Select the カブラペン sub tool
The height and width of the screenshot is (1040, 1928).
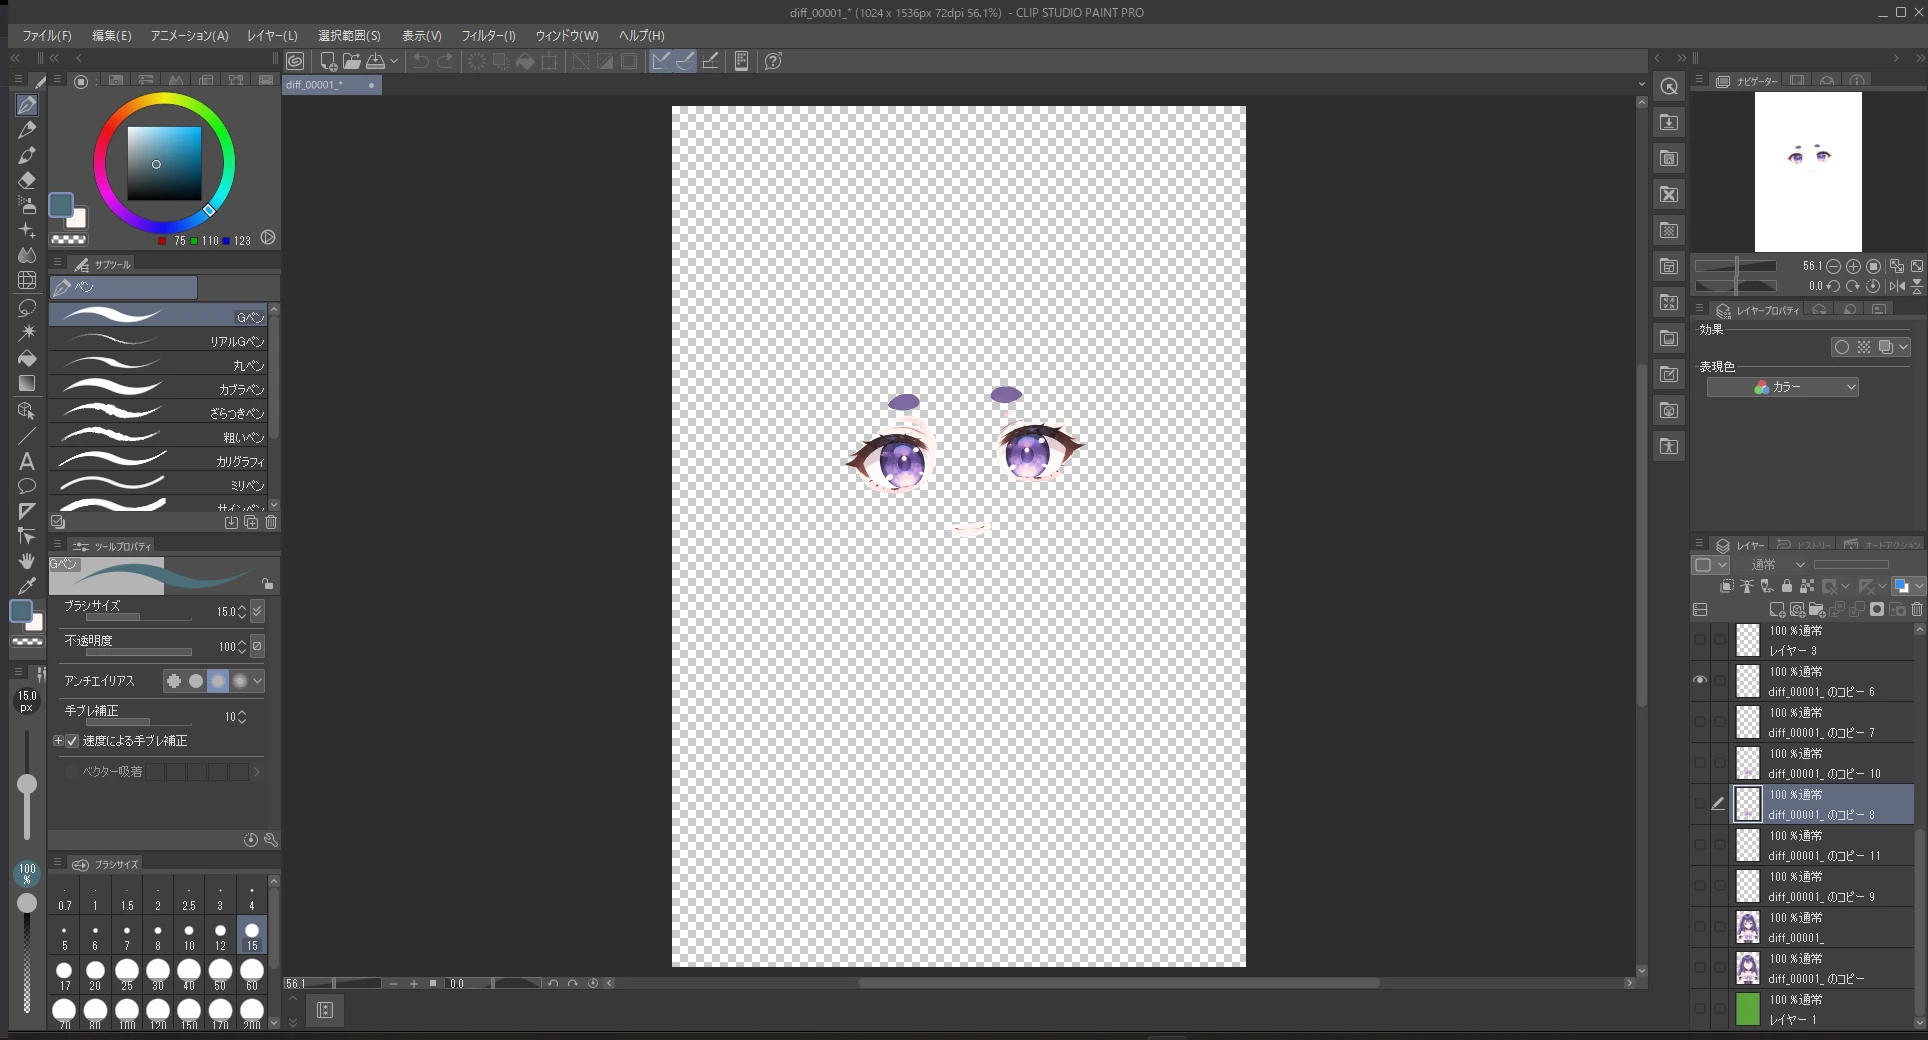[x=158, y=389]
